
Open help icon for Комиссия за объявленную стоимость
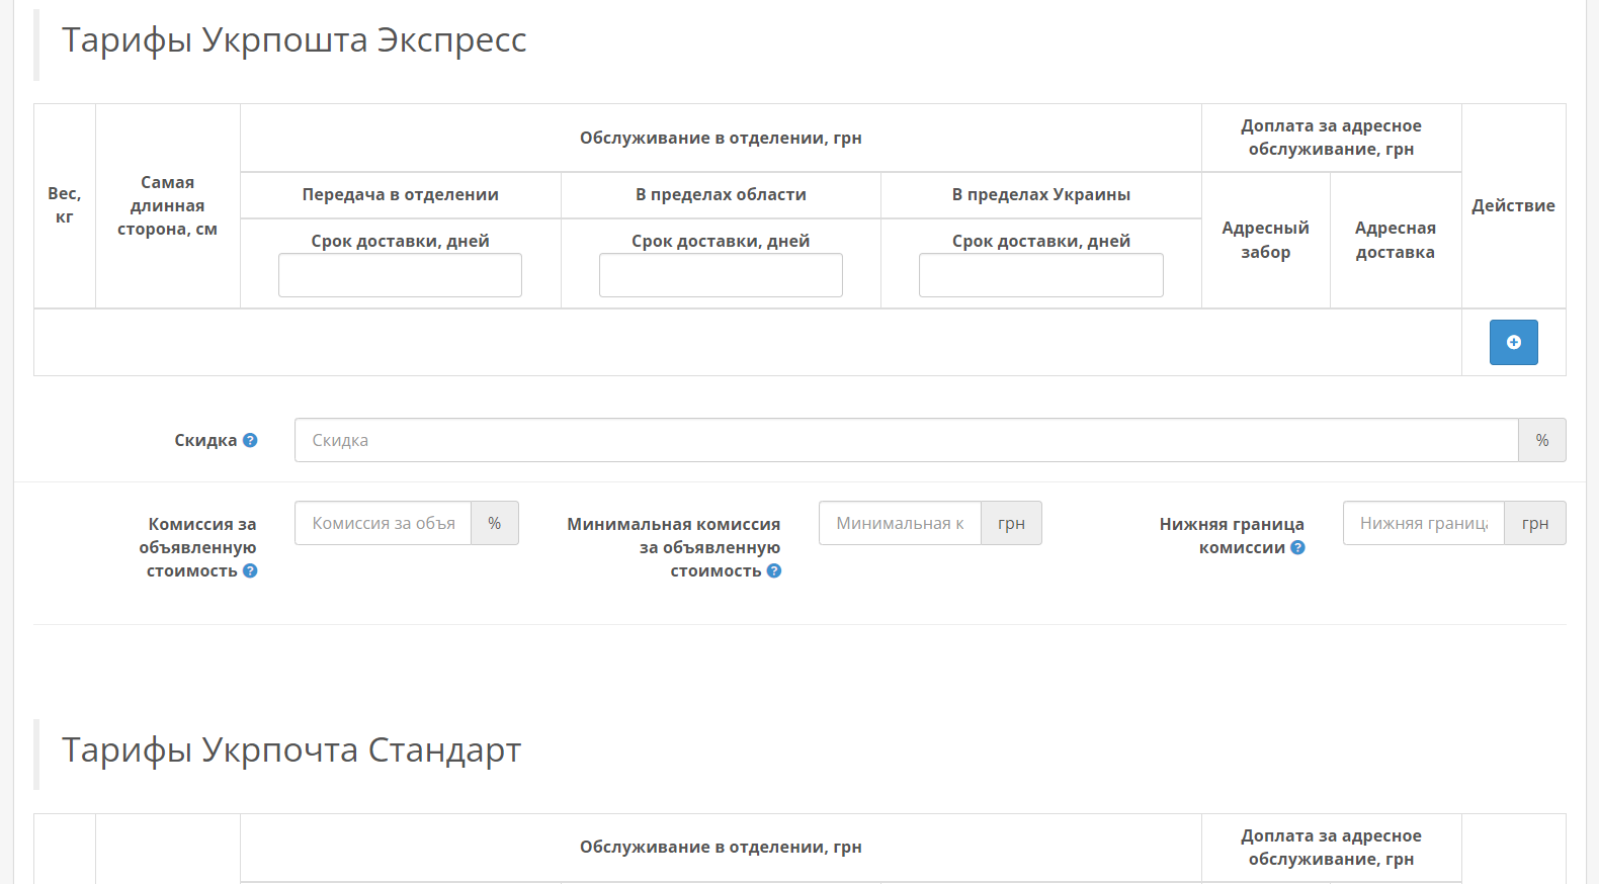[x=250, y=571]
